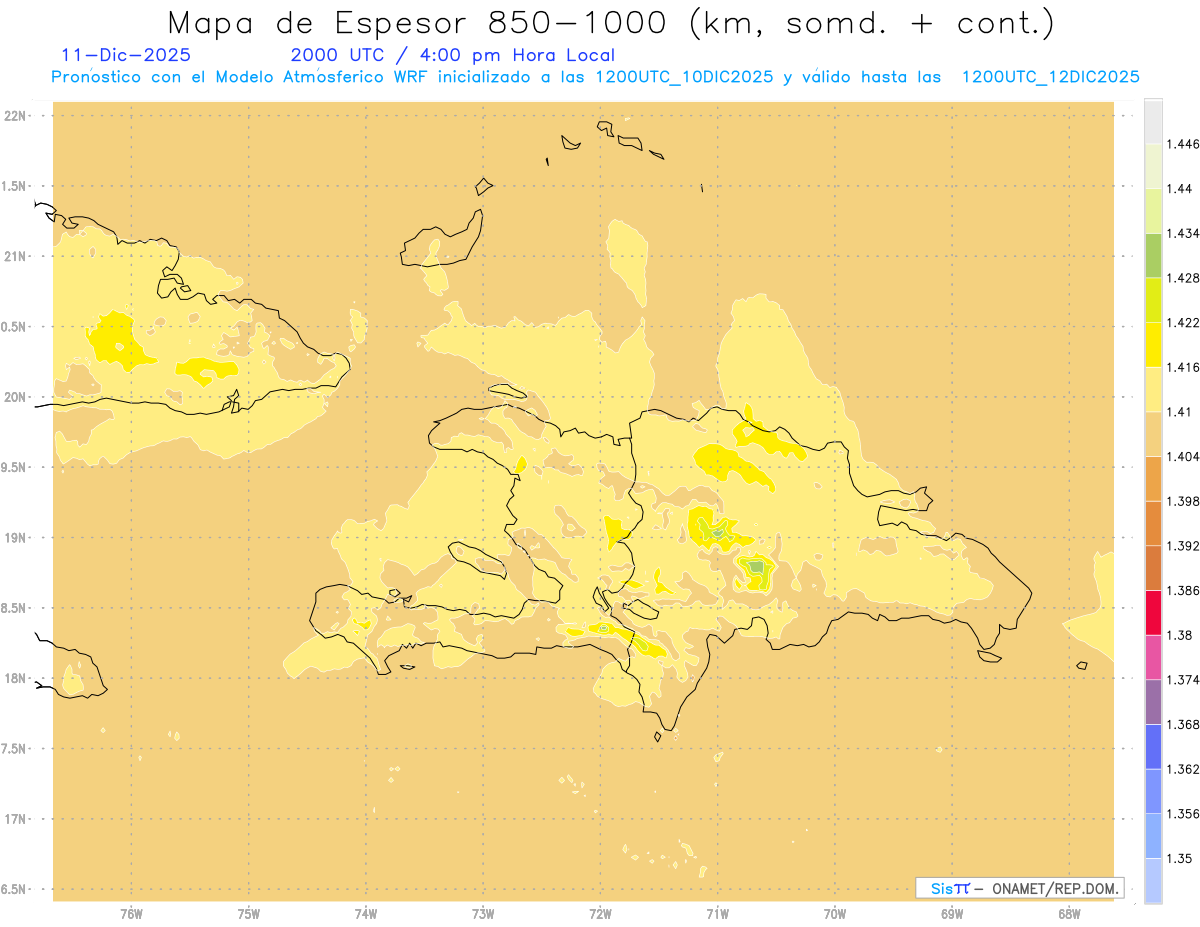Click the 19N latitude axis label
Image resolution: width=1200 pixels, height=927 pixels.
15,537
